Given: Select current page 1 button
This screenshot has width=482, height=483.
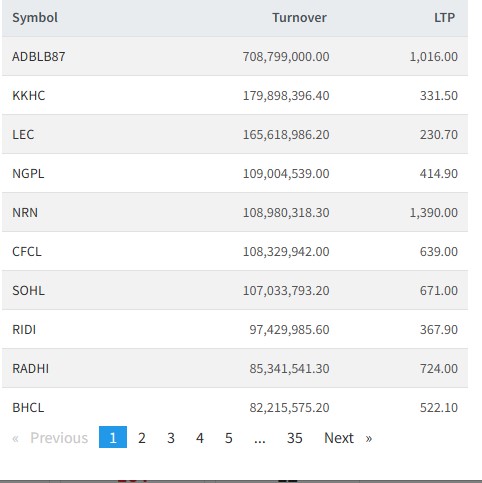Looking at the screenshot, I should [113, 437].
